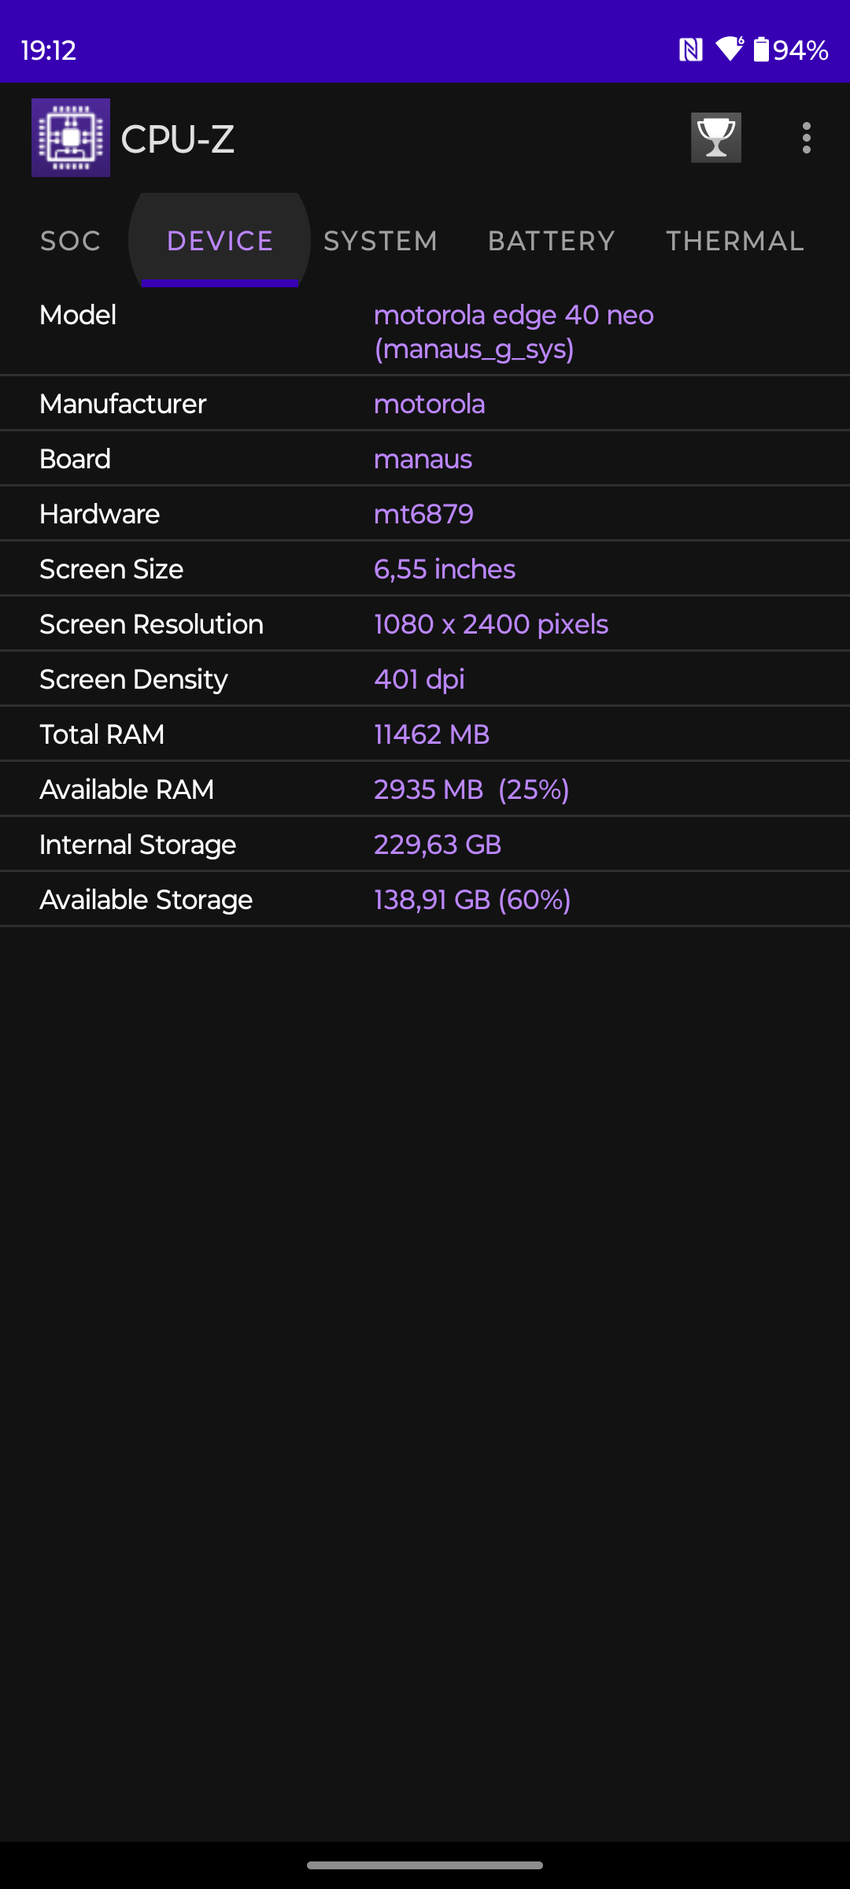Image resolution: width=850 pixels, height=1889 pixels.
Task: Switch to the SYSTEM tab
Action: coord(381,241)
